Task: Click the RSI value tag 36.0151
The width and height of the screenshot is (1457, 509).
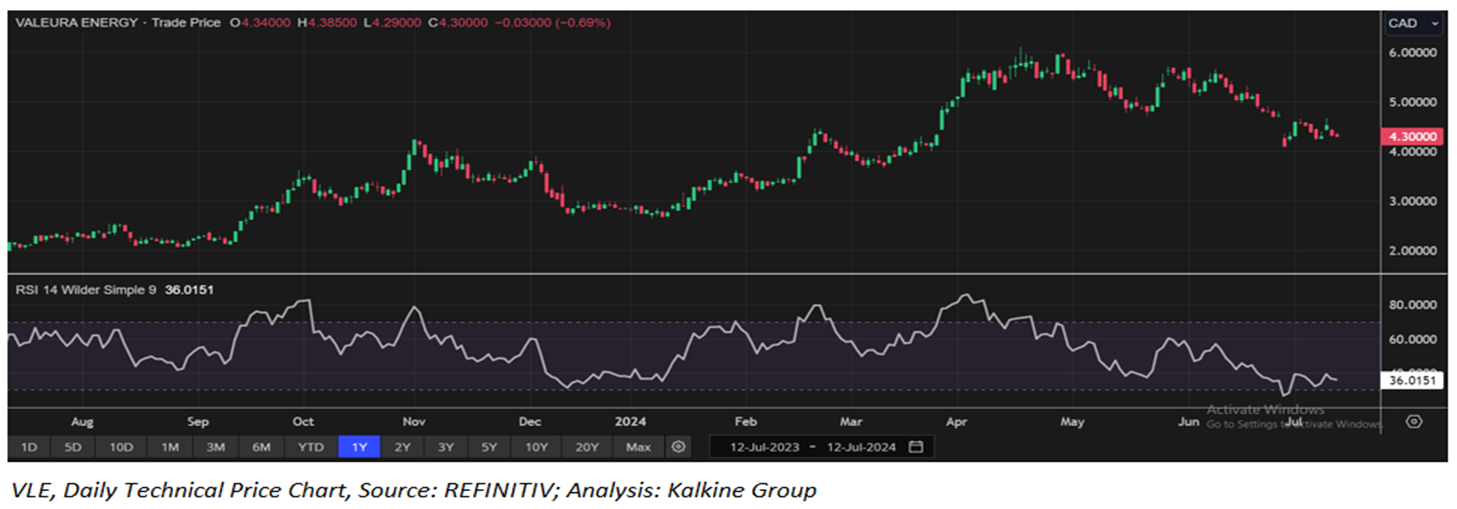Action: [1413, 380]
